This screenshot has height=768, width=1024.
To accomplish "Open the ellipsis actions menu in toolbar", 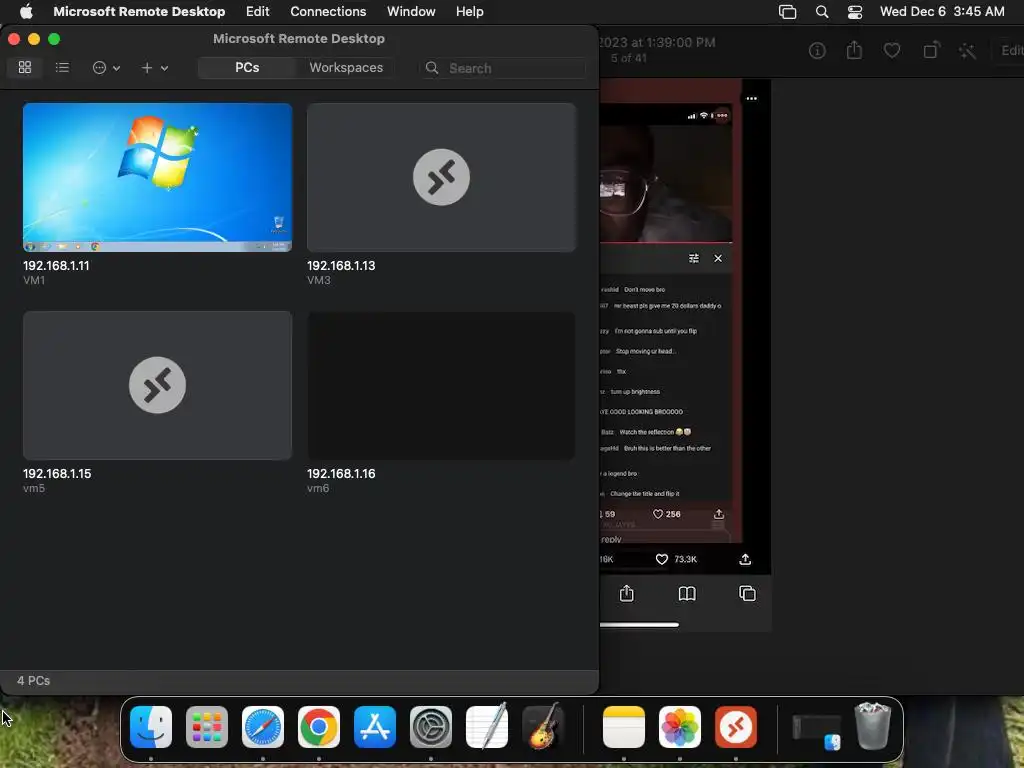I will tap(106, 68).
